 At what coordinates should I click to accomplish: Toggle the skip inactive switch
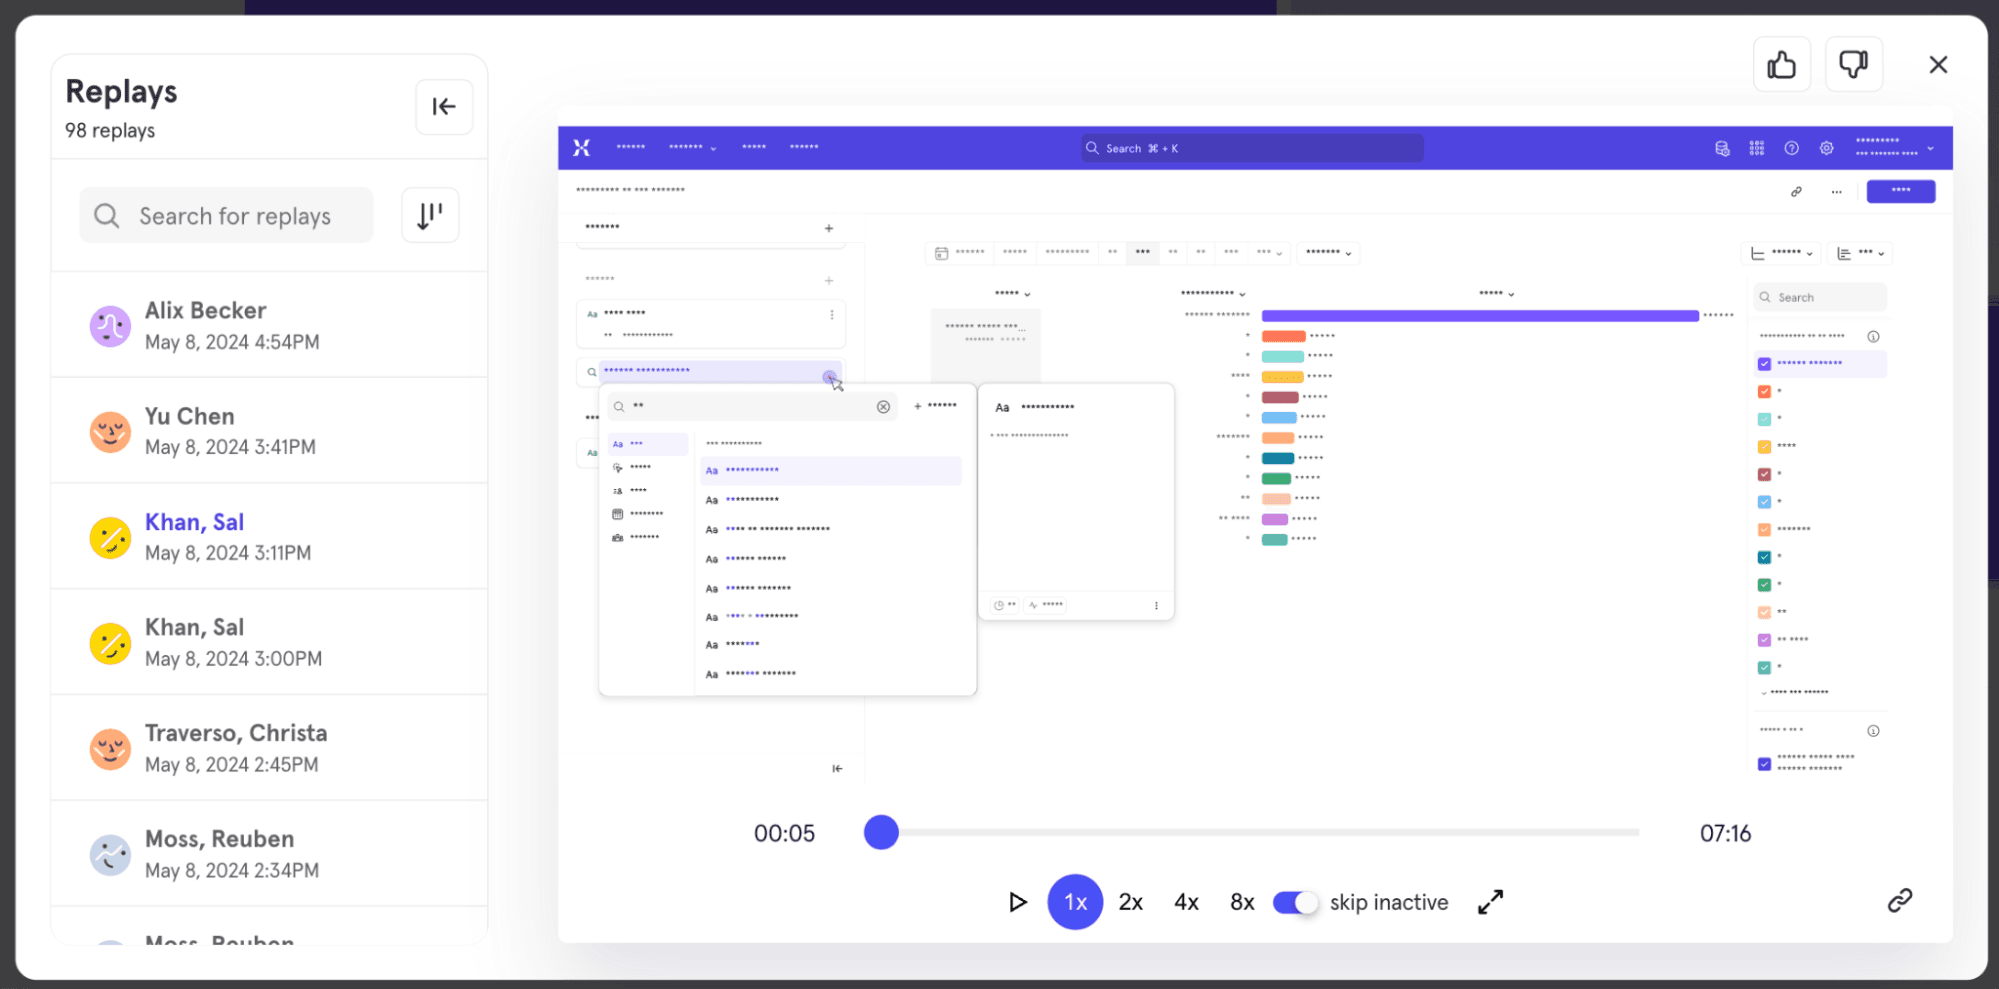coord(1295,902)
